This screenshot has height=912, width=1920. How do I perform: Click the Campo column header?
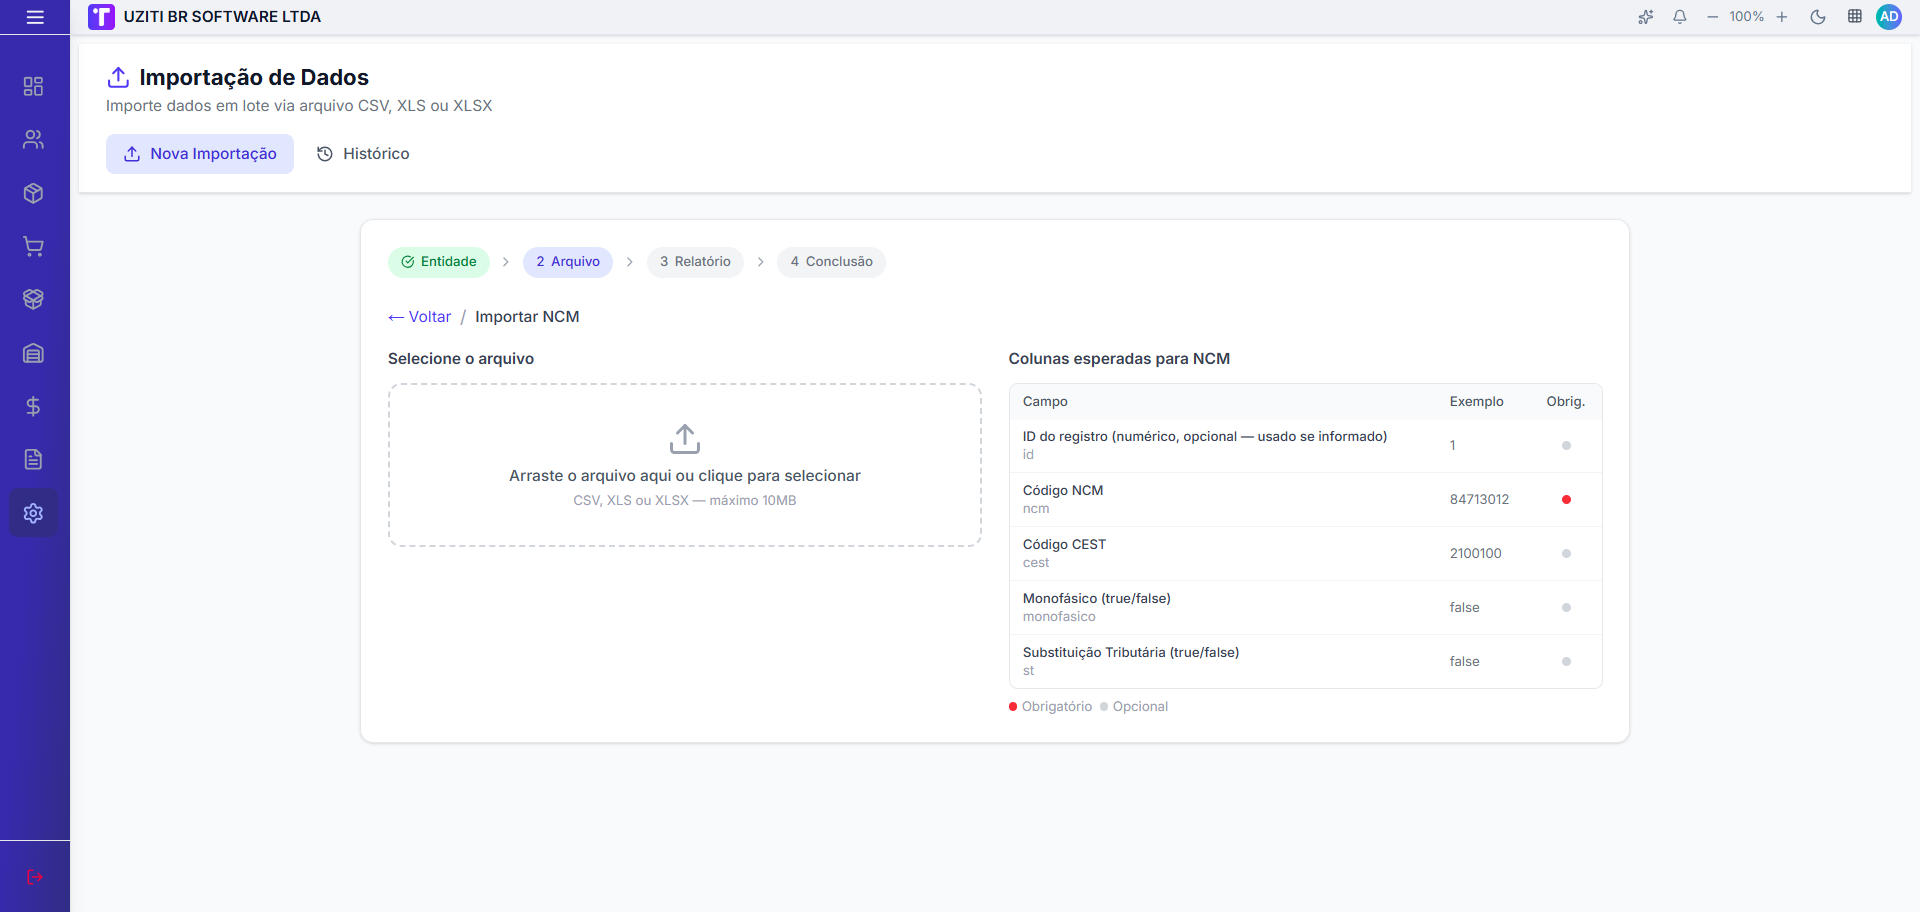pyautogui.click(x=1045, y=402)
